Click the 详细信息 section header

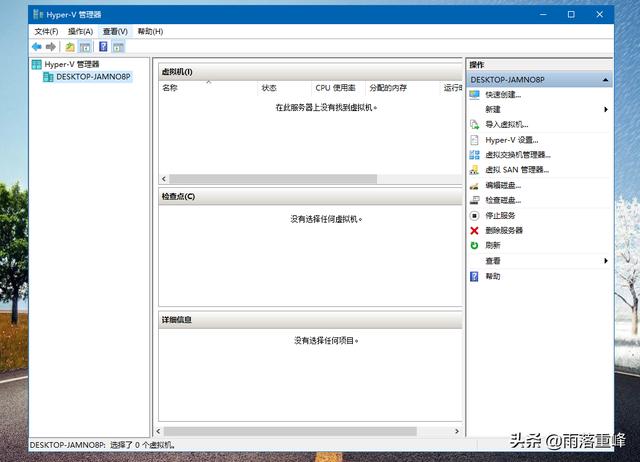coord(310,320)
